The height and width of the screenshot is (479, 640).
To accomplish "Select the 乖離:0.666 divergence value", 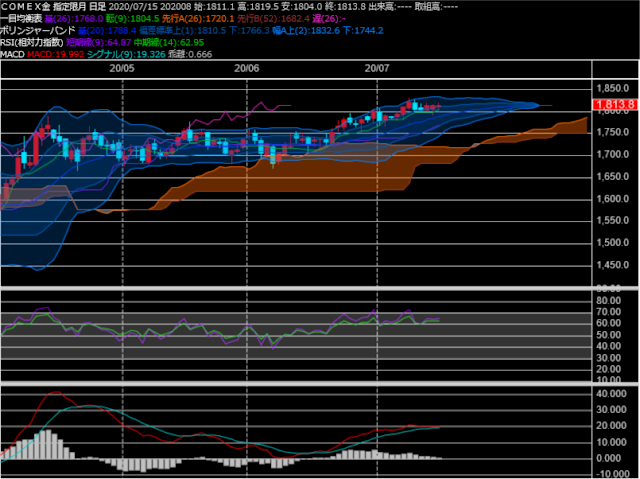I will click(190, 54).
